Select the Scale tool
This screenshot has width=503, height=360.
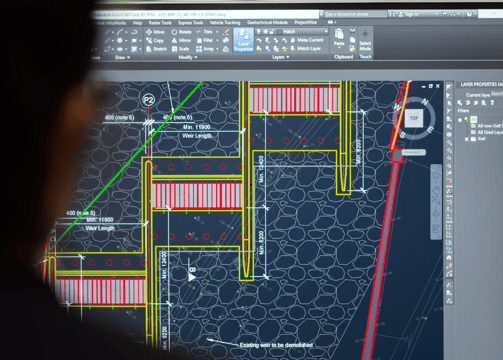180,49
